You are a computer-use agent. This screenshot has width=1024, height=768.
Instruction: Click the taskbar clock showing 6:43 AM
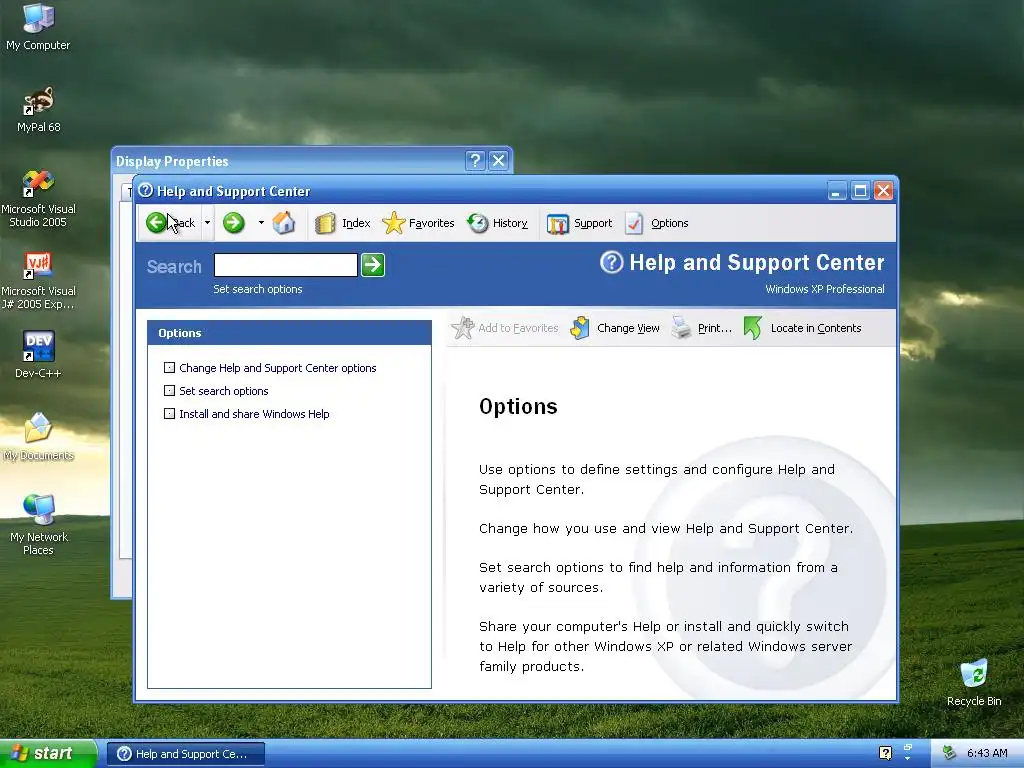pos(987,754)
